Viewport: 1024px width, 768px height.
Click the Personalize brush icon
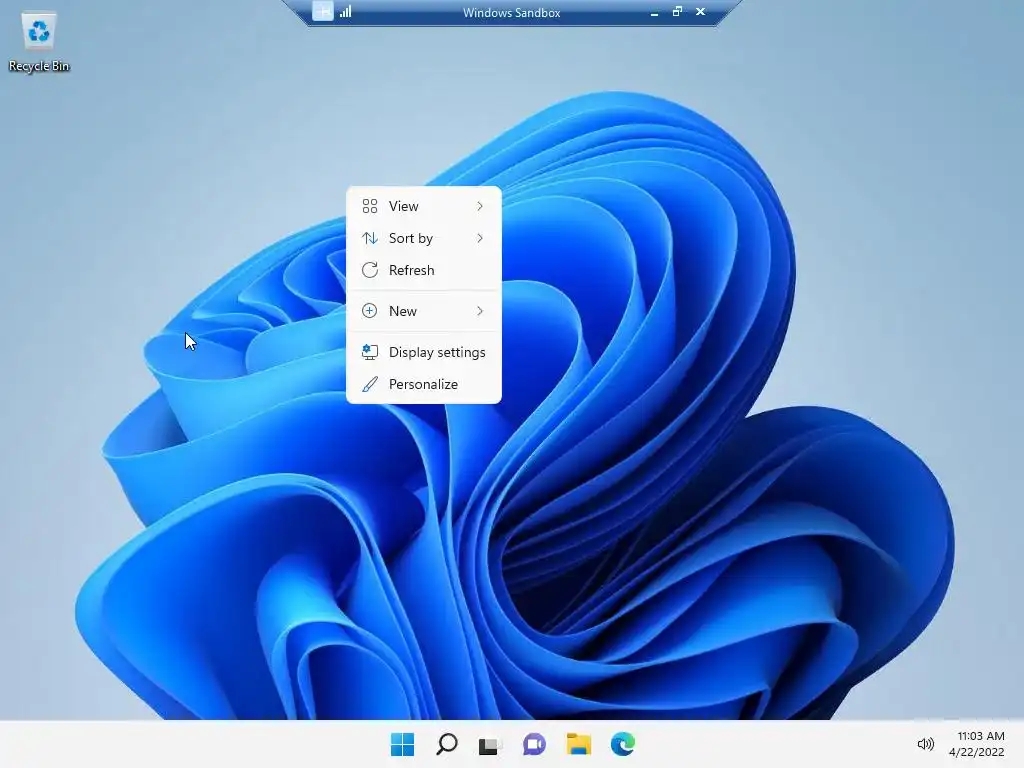click(370, 385)
